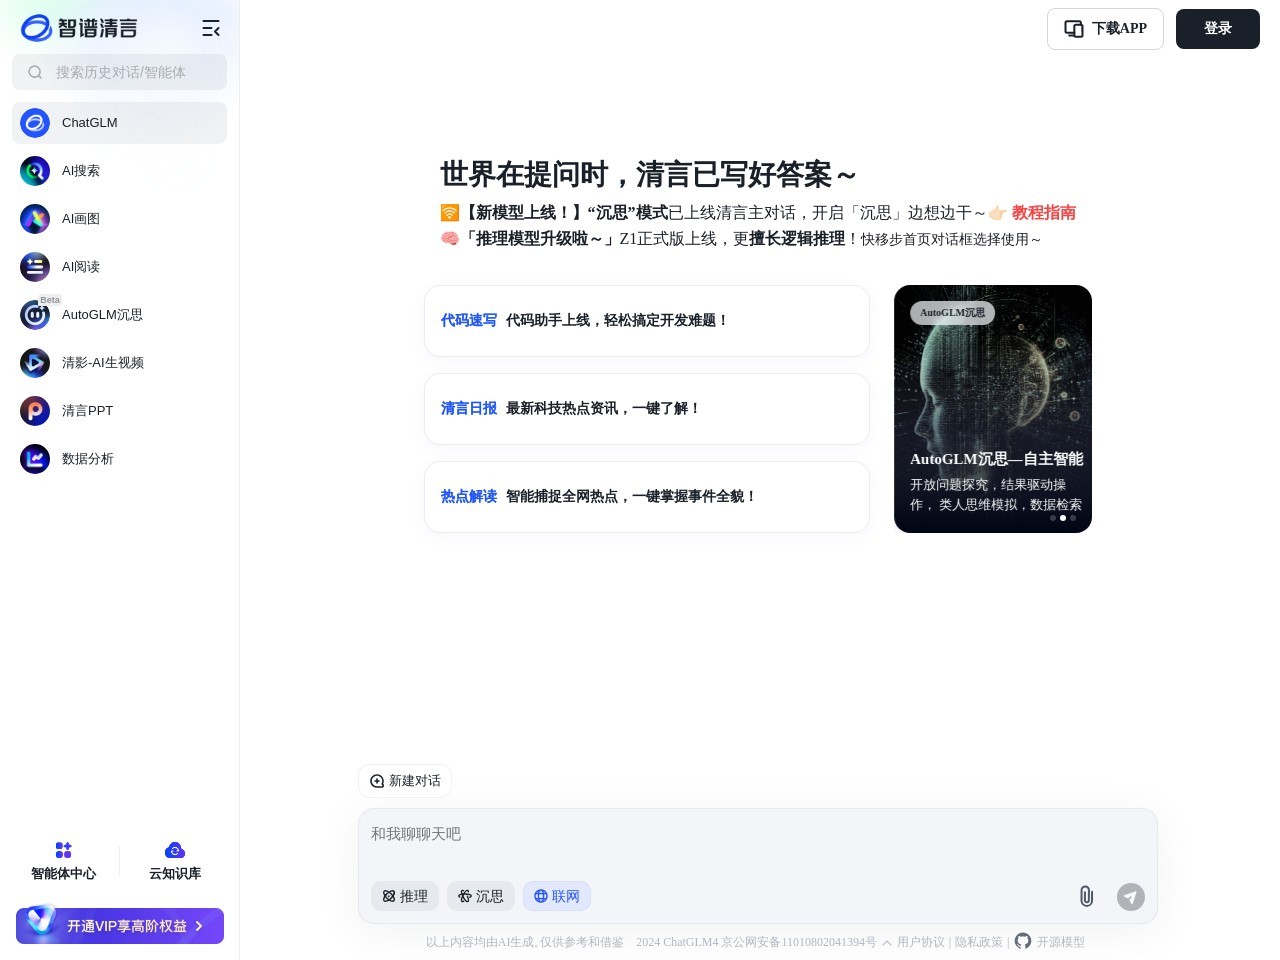Toggle the 推理 mode in chat input
This screenshot has width=1280, height=960.
pos(405,896)
